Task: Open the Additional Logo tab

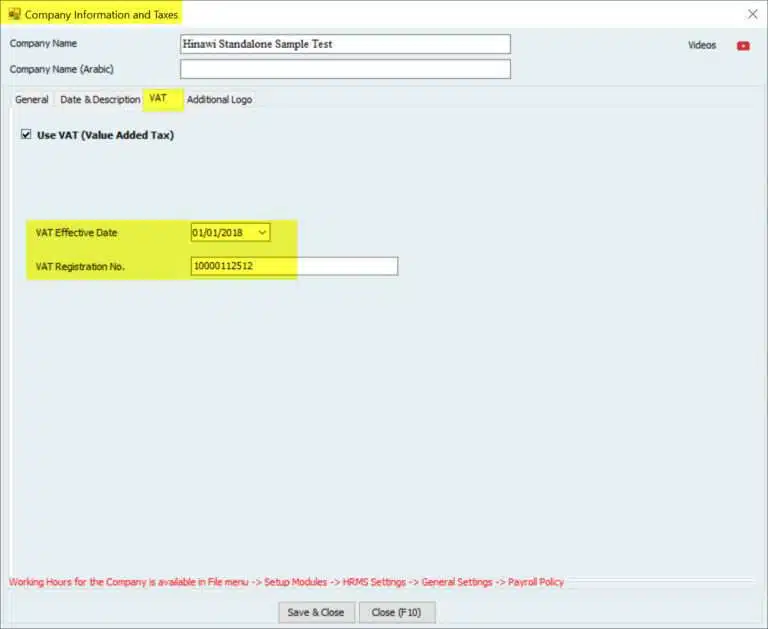Action: [219, 99]
